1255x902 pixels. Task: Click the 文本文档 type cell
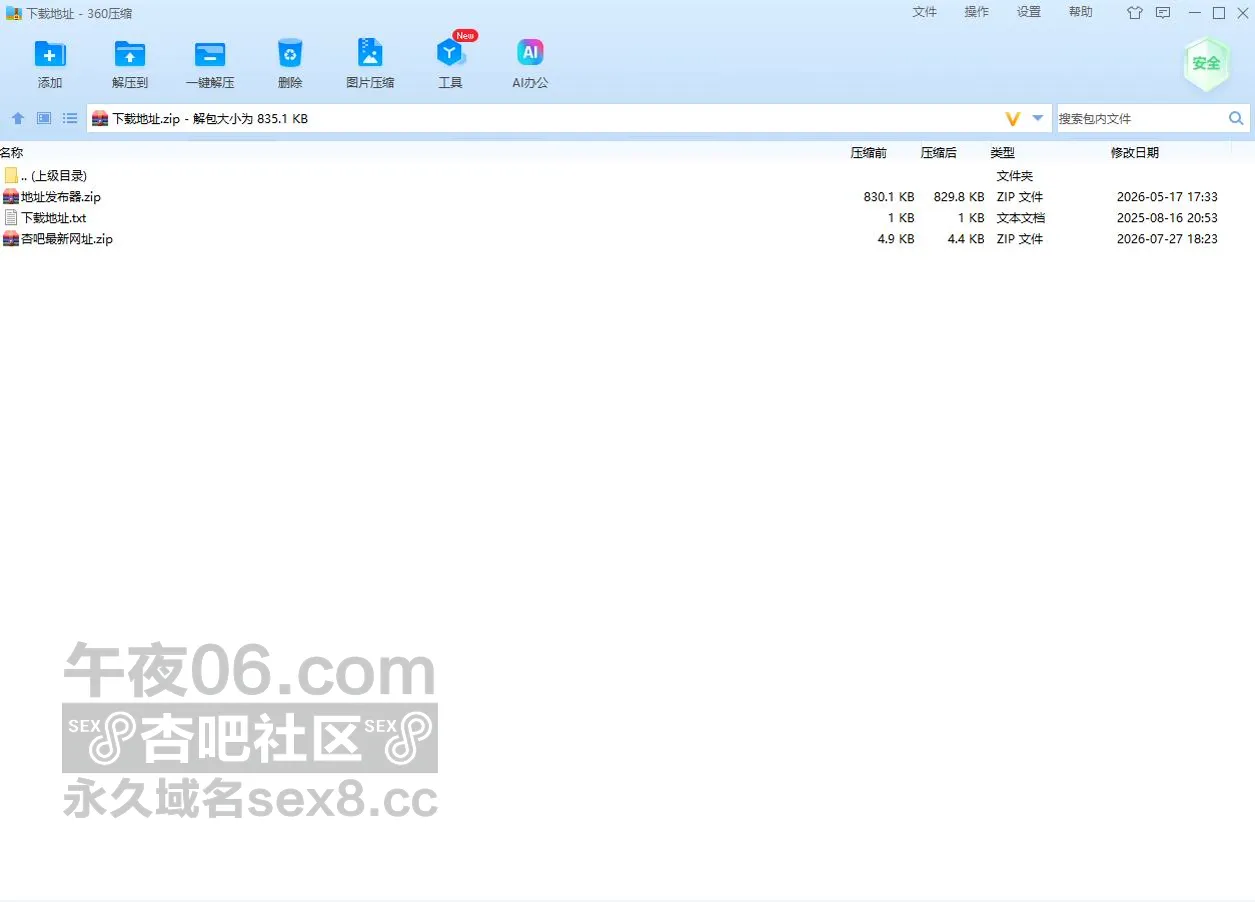[x=1020, y=218]
